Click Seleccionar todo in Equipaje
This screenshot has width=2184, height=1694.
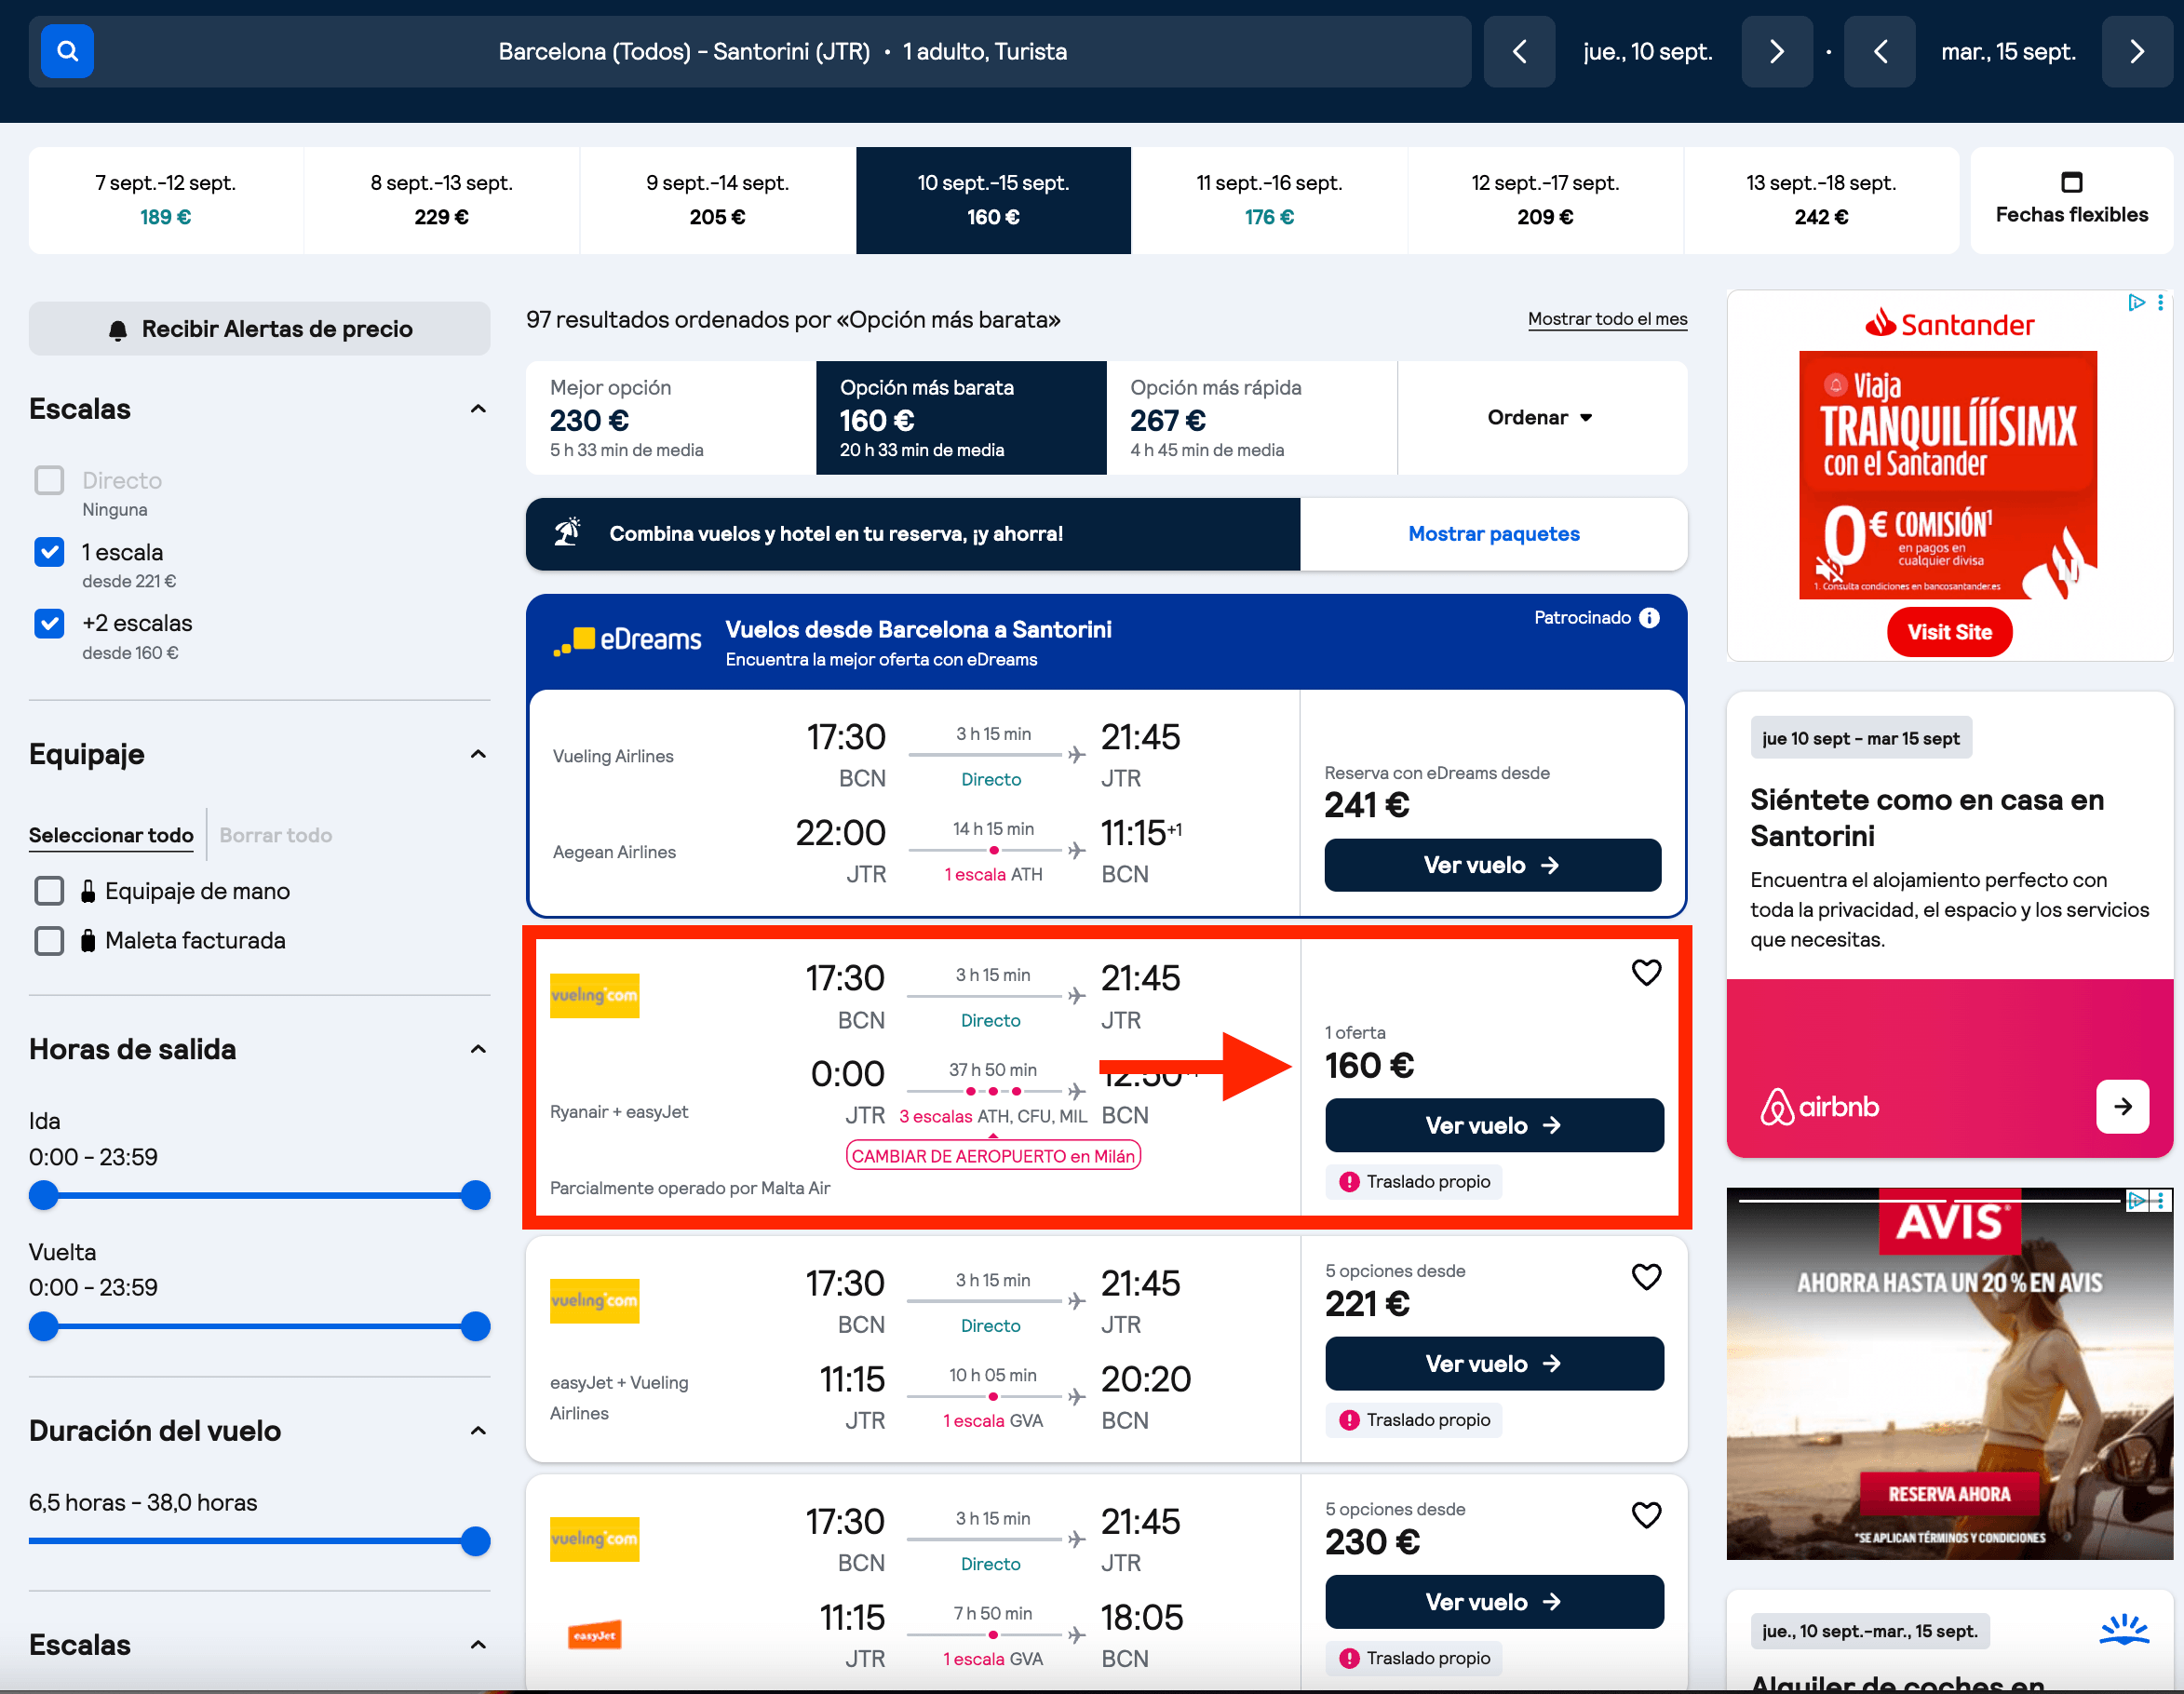tap(111, 835)
